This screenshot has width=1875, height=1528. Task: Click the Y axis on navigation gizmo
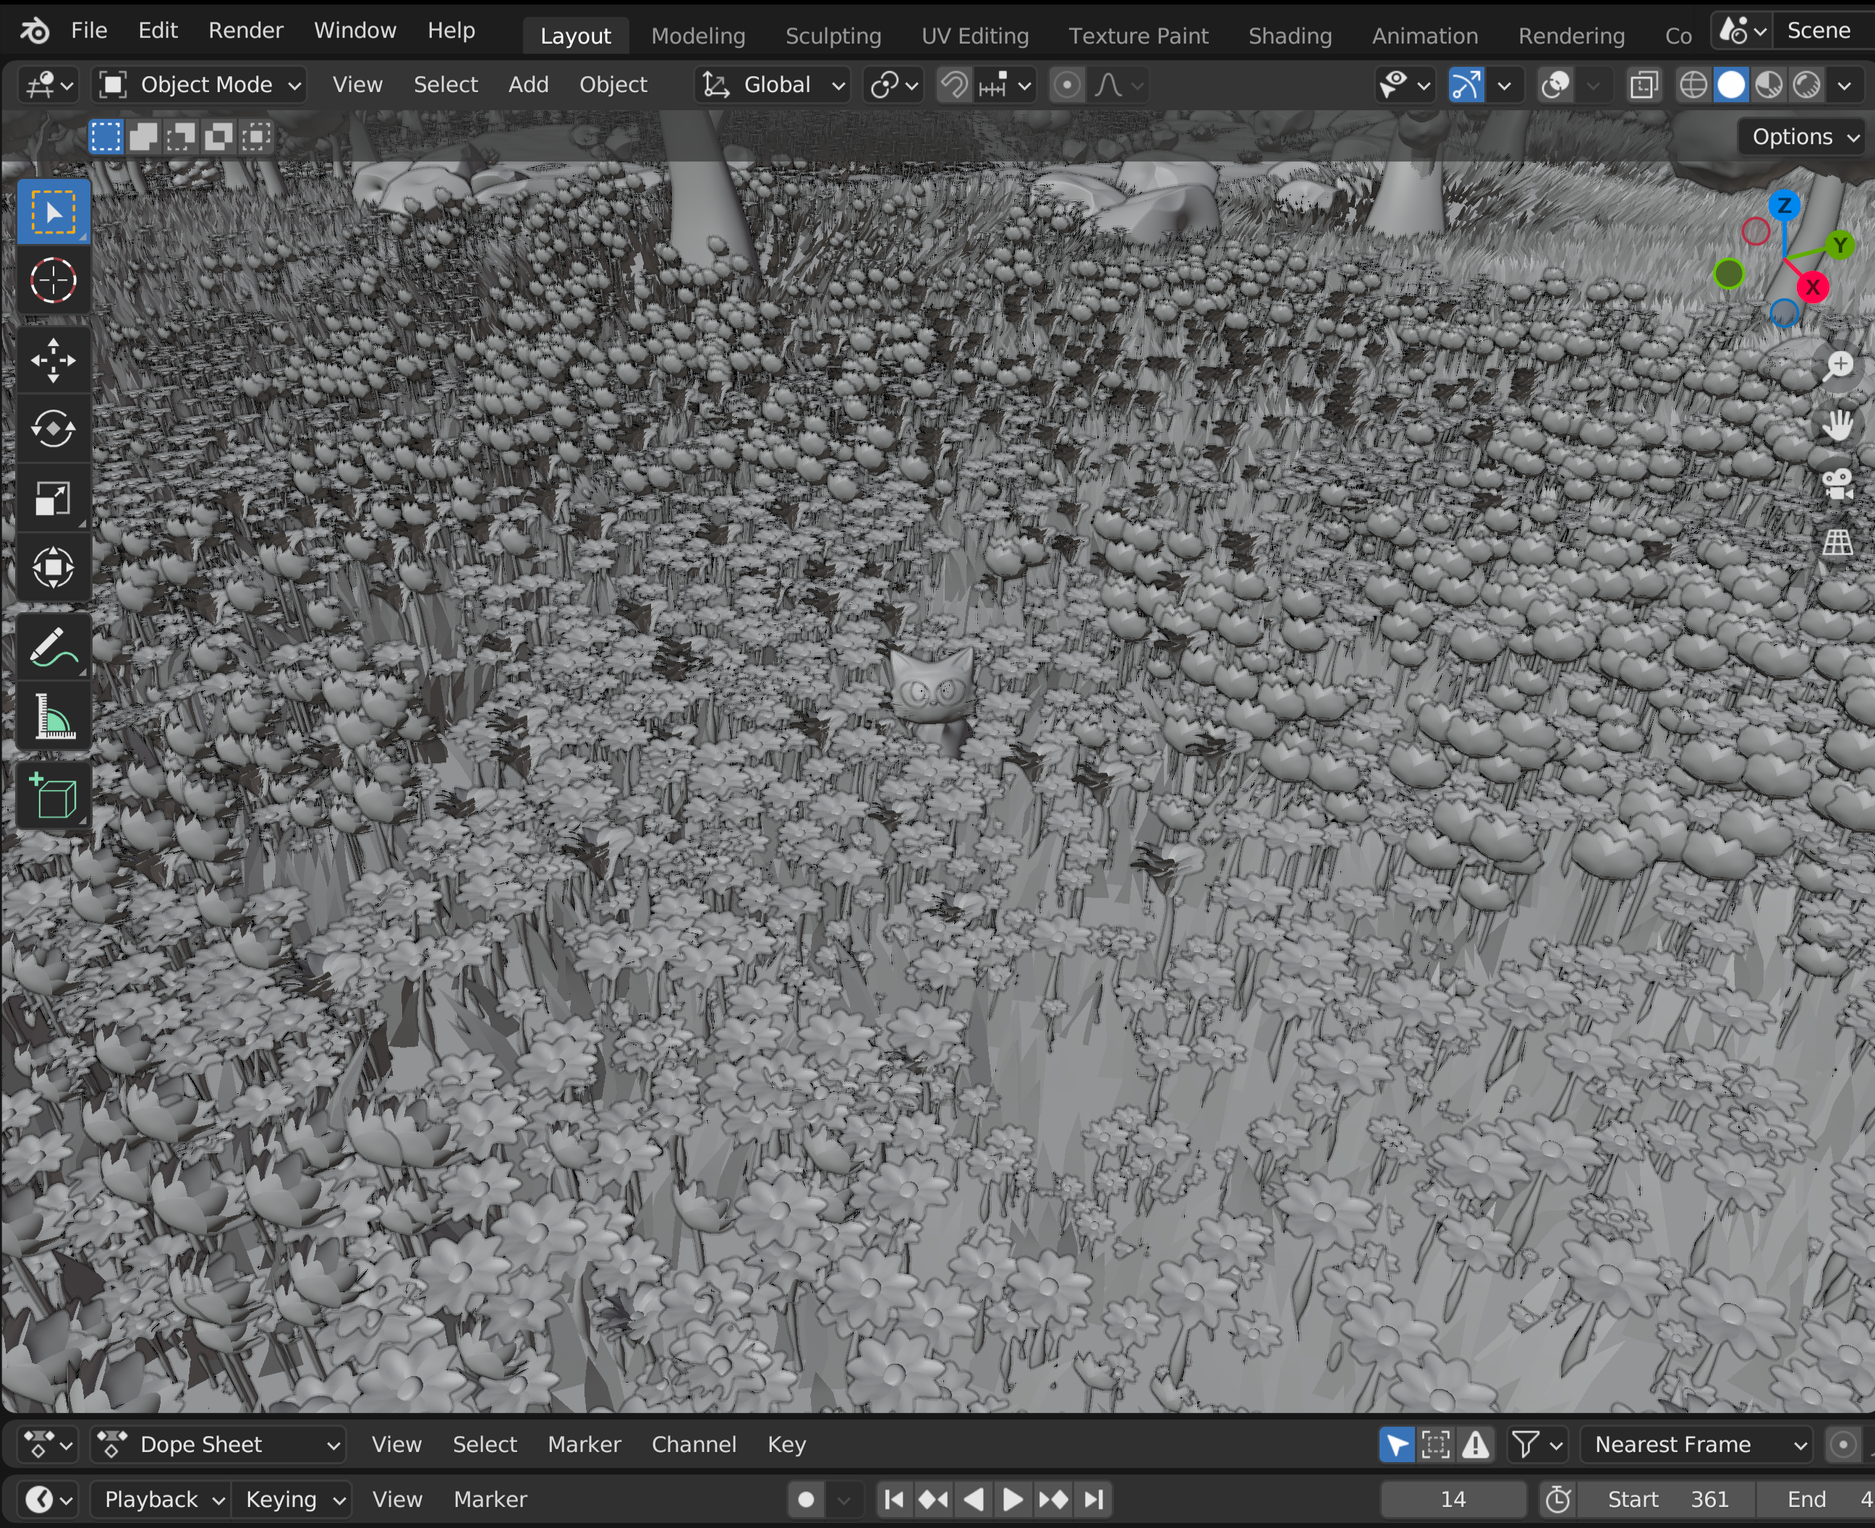pyautogui.click(x=1840, y=245)
